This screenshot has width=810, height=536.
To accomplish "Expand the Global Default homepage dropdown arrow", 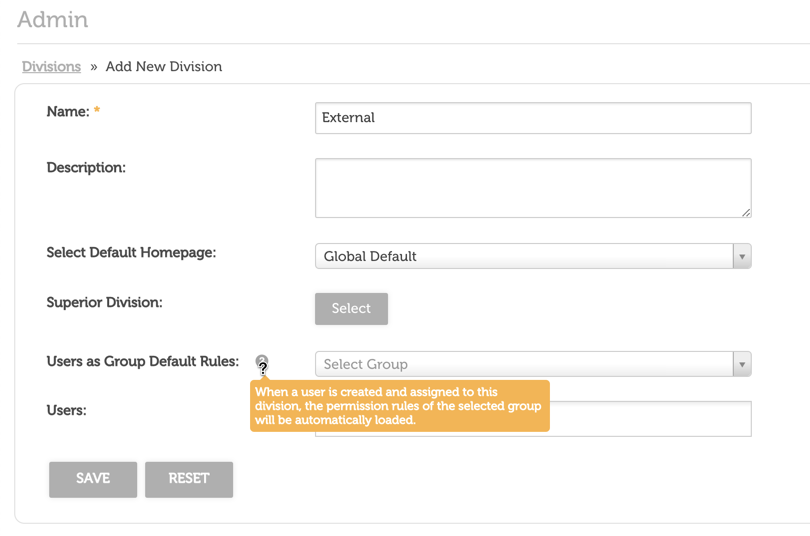I will [741, 257].
